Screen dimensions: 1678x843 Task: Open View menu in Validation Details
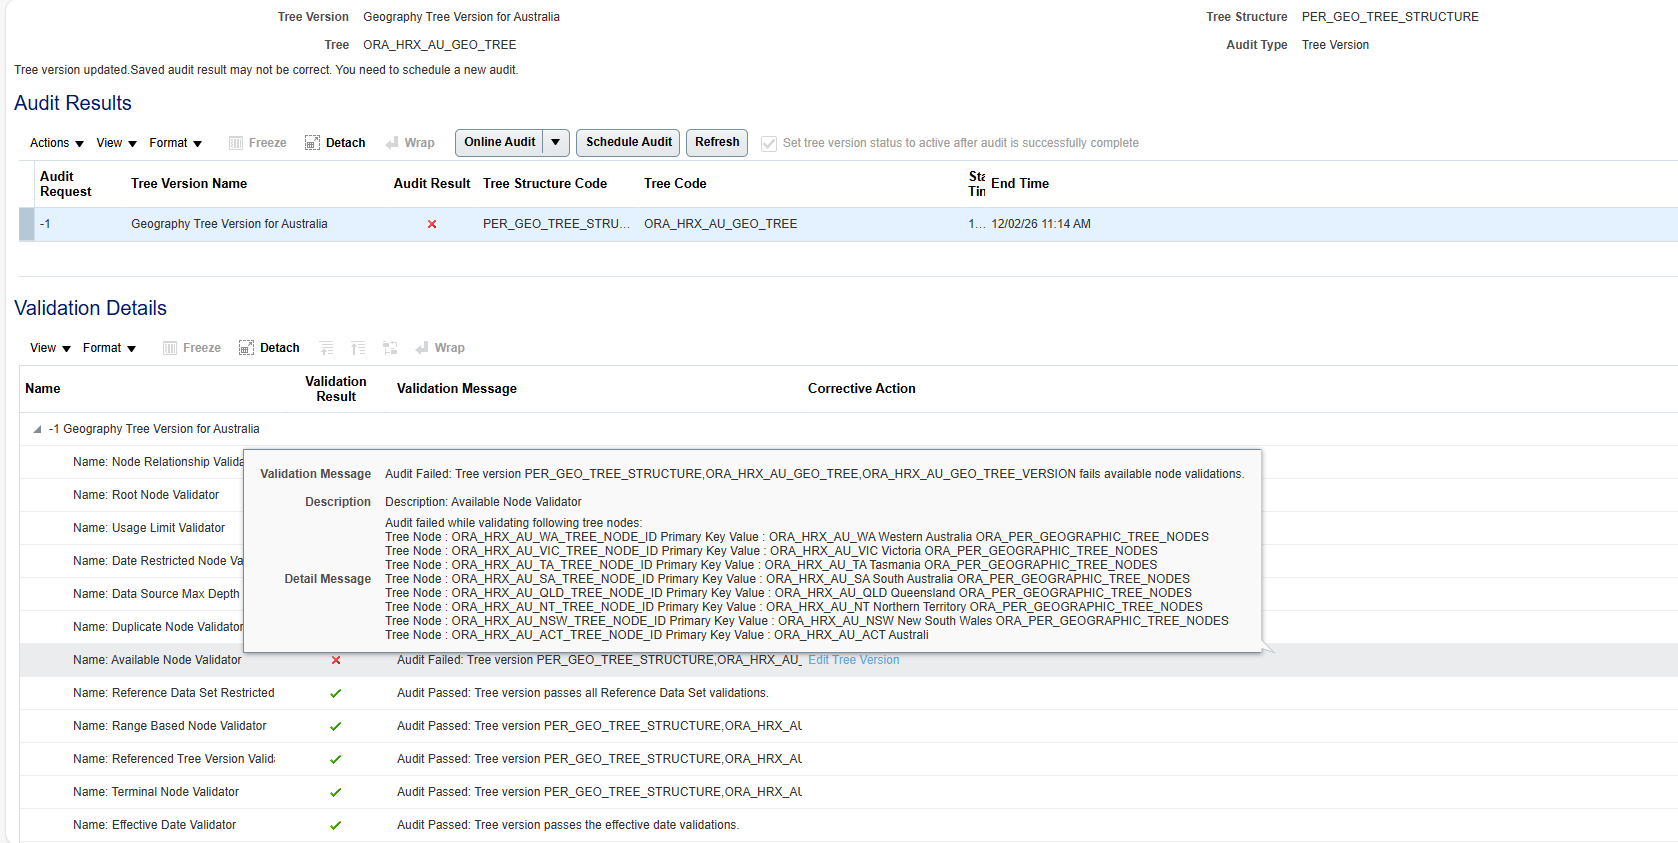(x=51, y=348)
